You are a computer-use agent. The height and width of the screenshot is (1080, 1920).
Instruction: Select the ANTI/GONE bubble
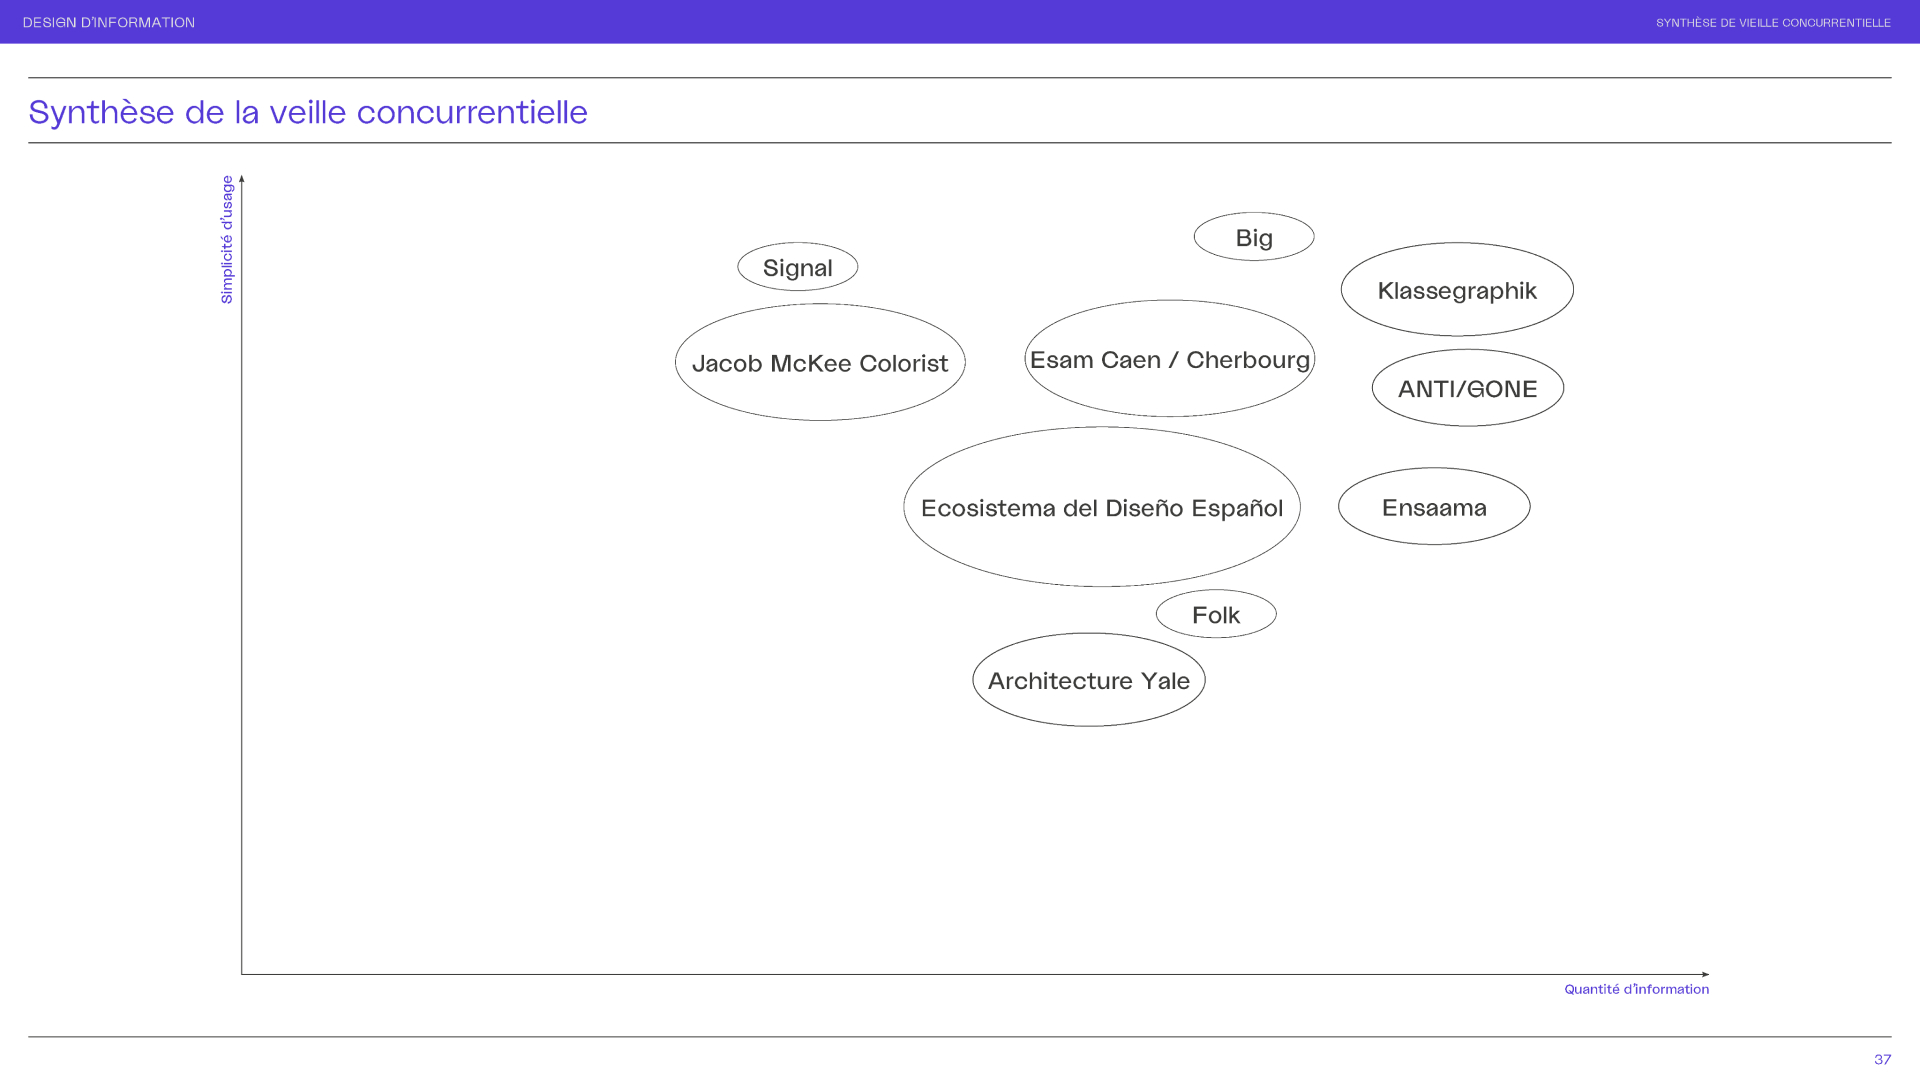click(1467, 388)
